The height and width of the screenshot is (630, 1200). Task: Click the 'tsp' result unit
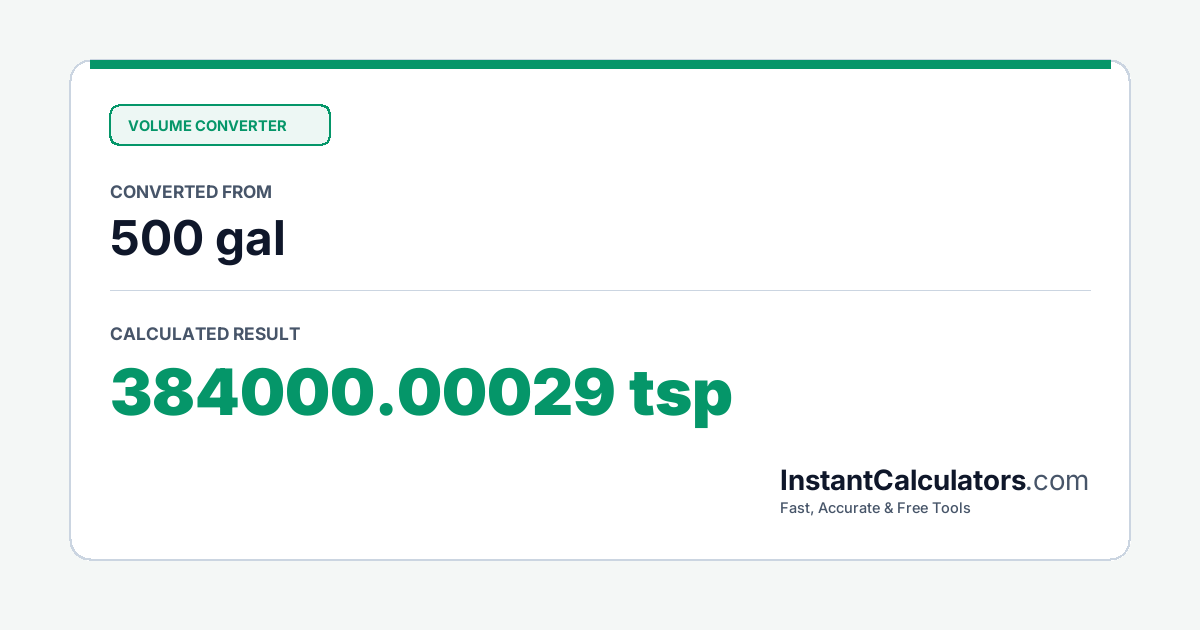click(x=681, y=396)
